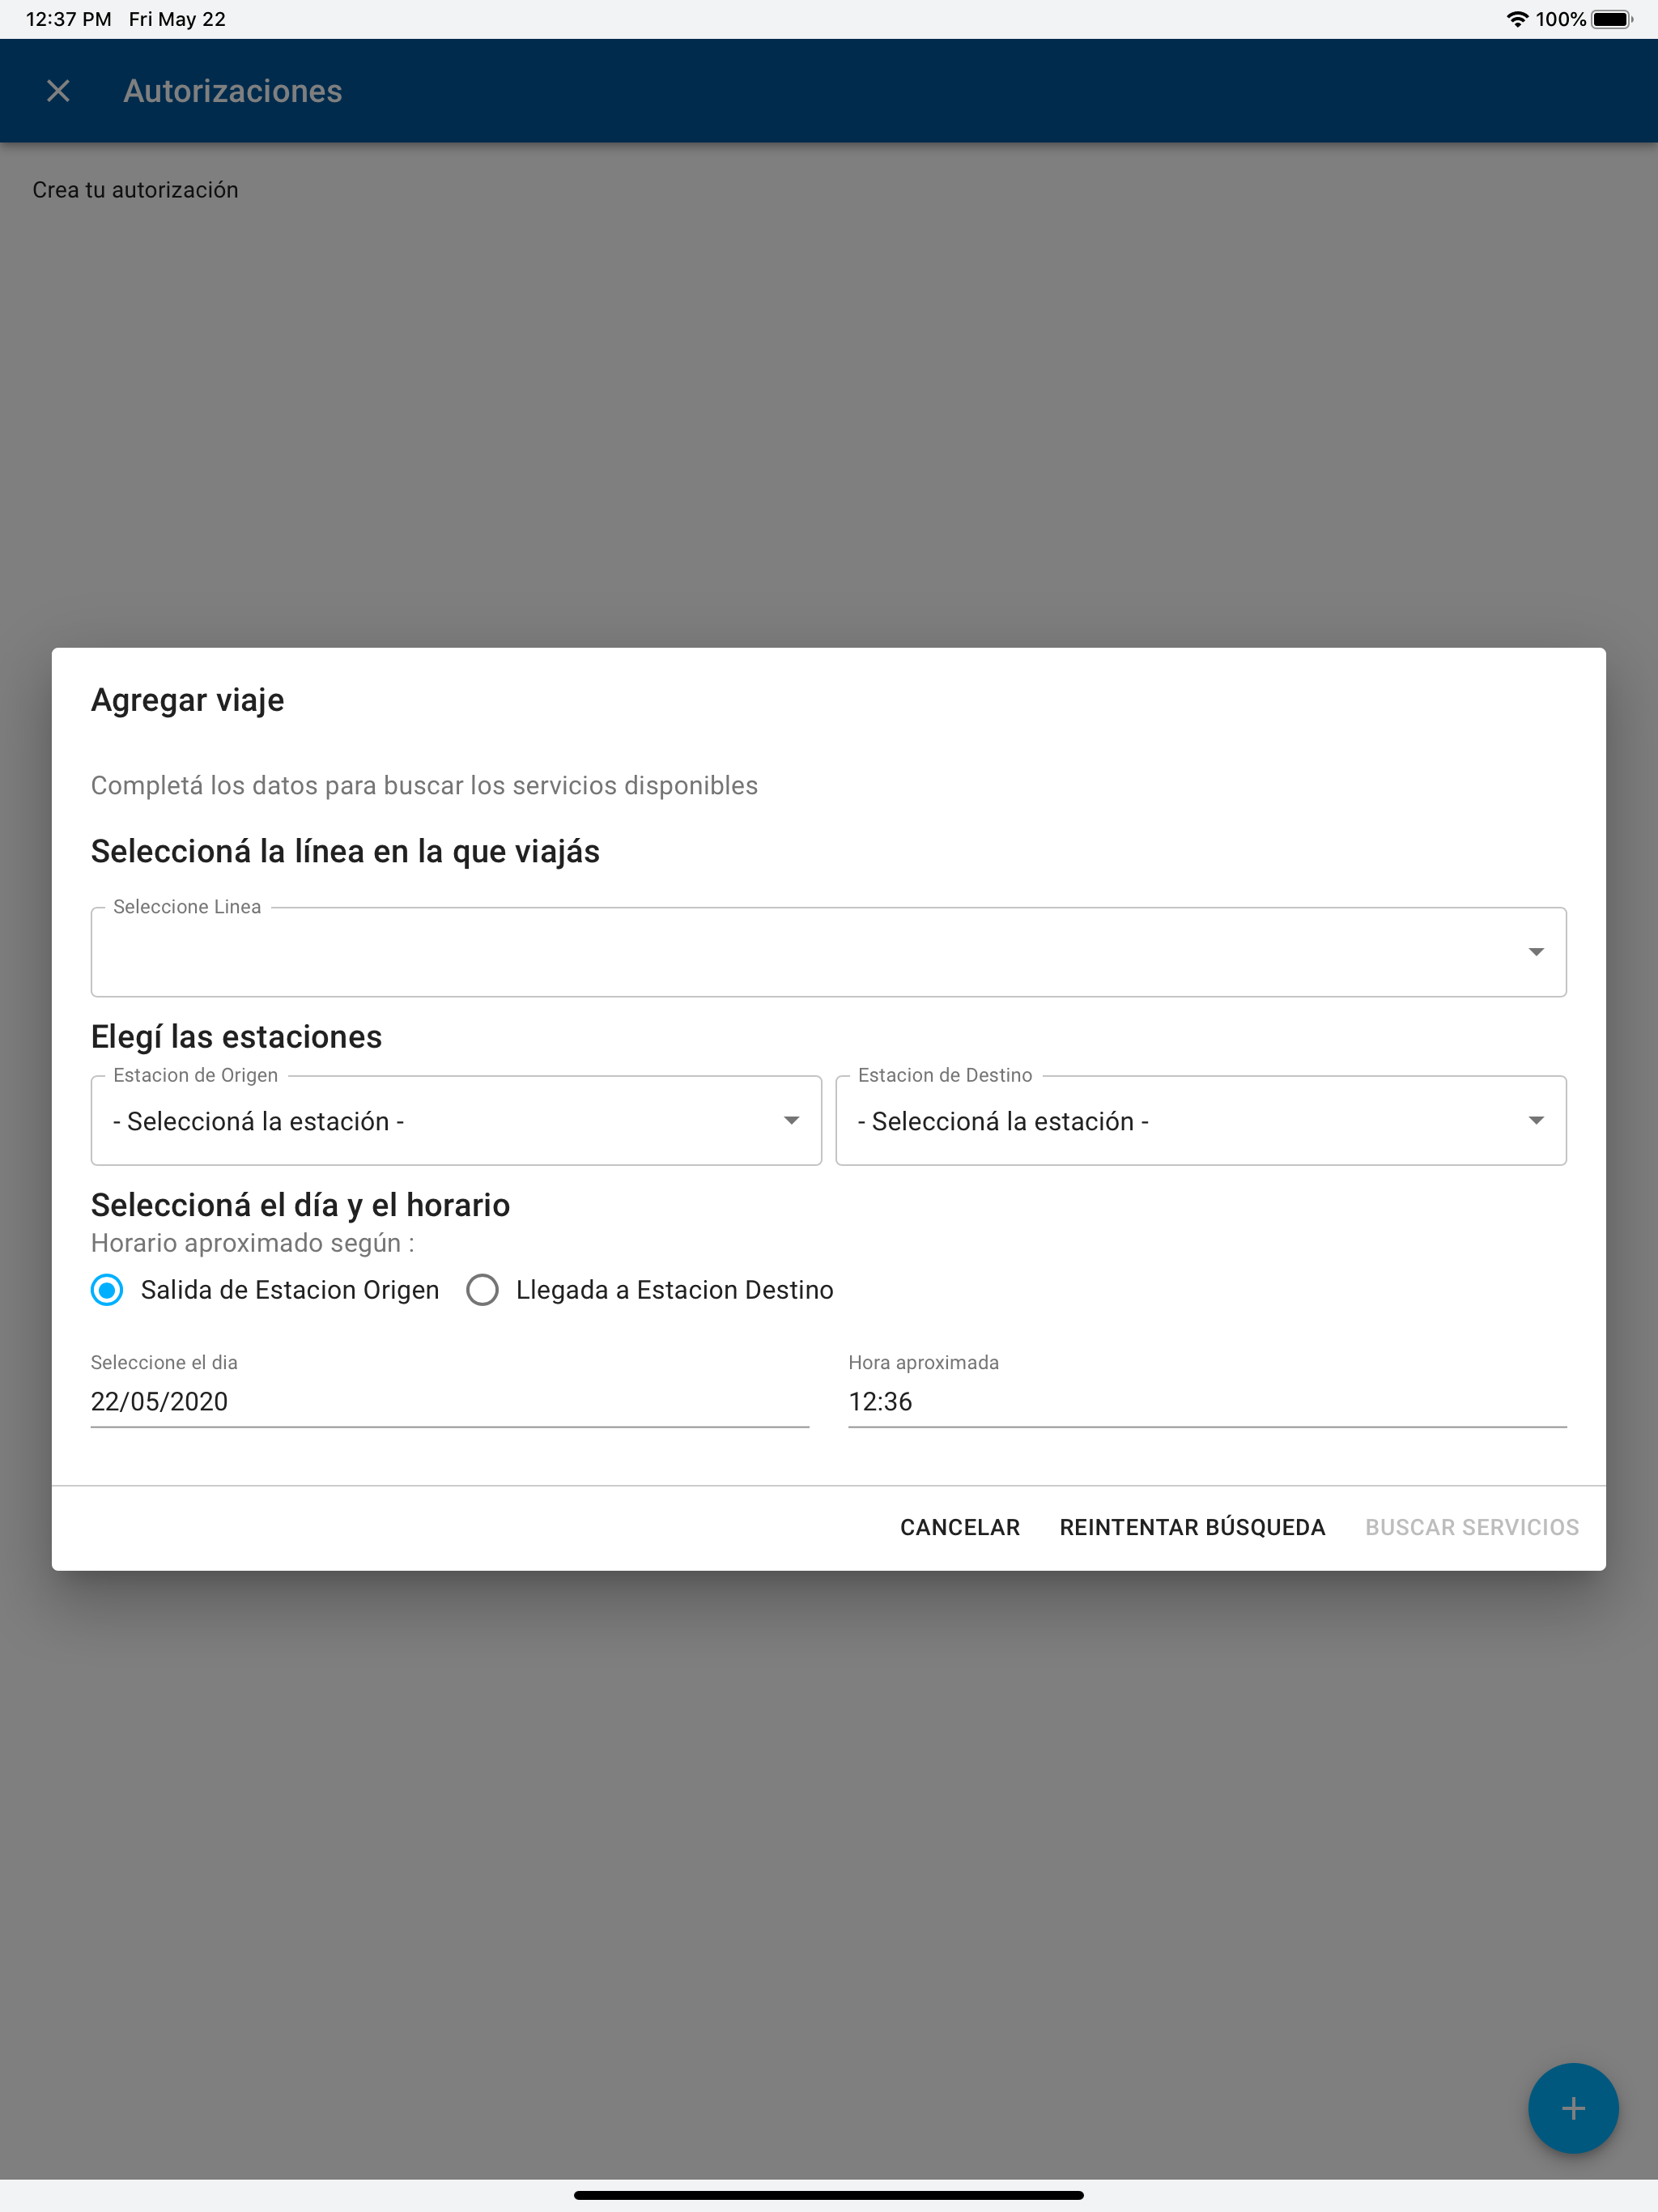
Task: Click the Estacion de Origen arrow icon
Action: point(791,1120)
